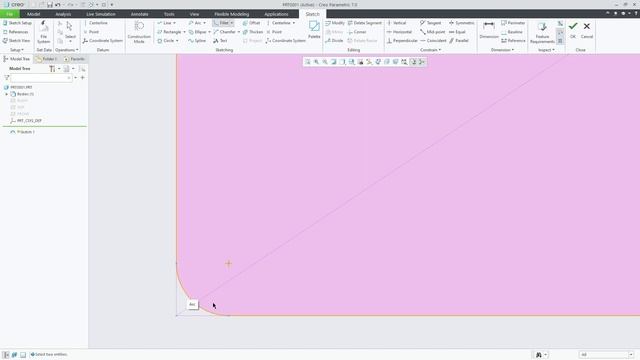640x360 pixels.
Task: Cancel the sketch with X button
Action: (x=587, y=29)
